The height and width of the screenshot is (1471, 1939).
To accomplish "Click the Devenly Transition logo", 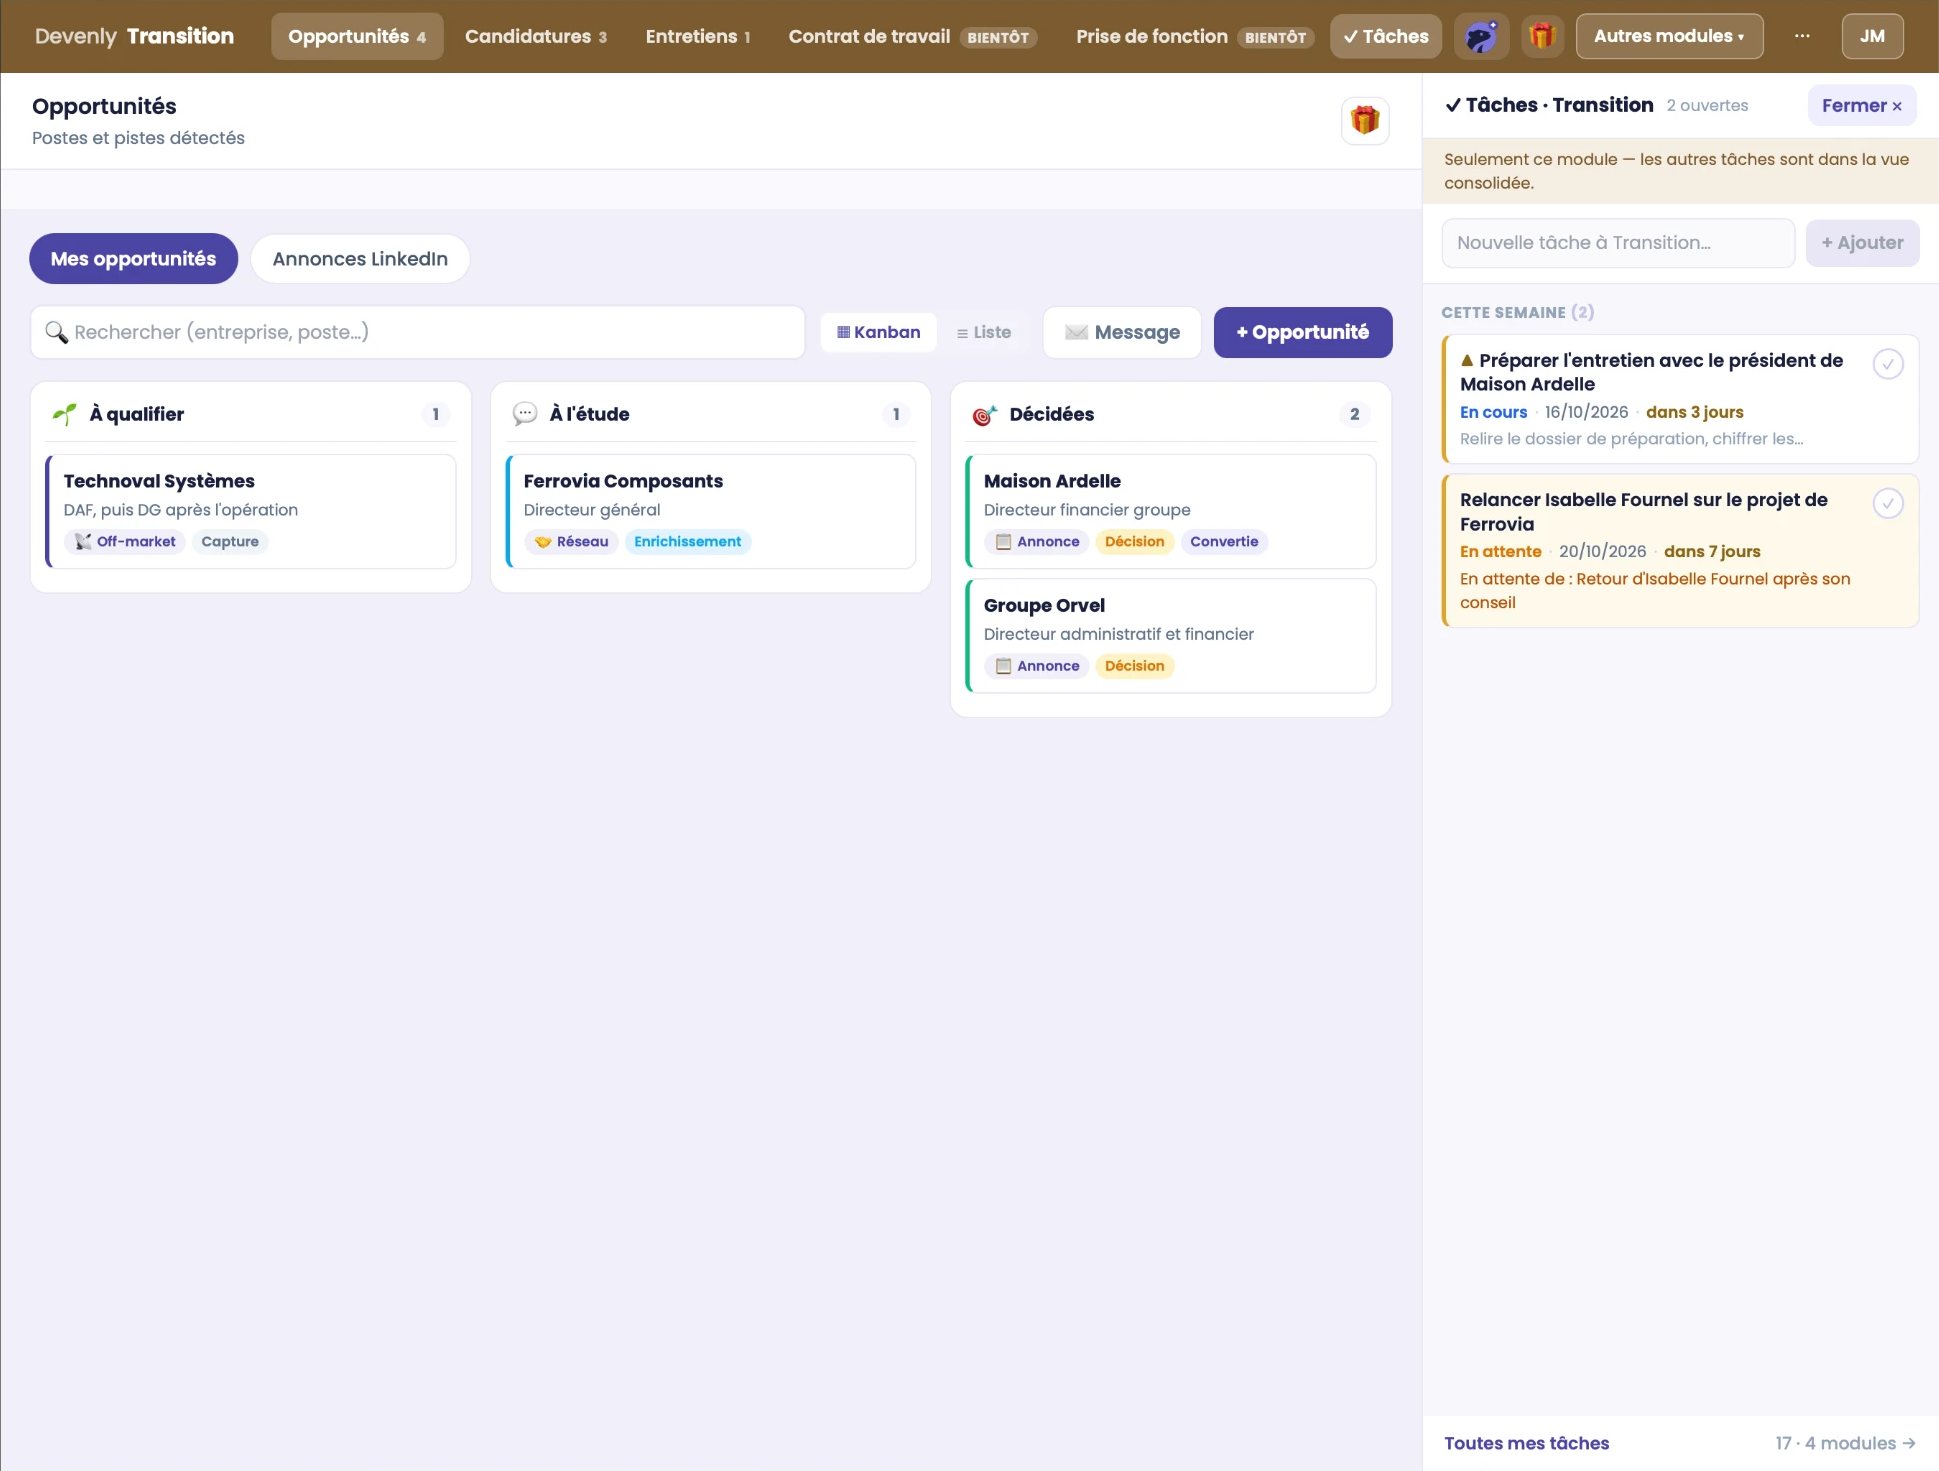I will click(134, 37).
